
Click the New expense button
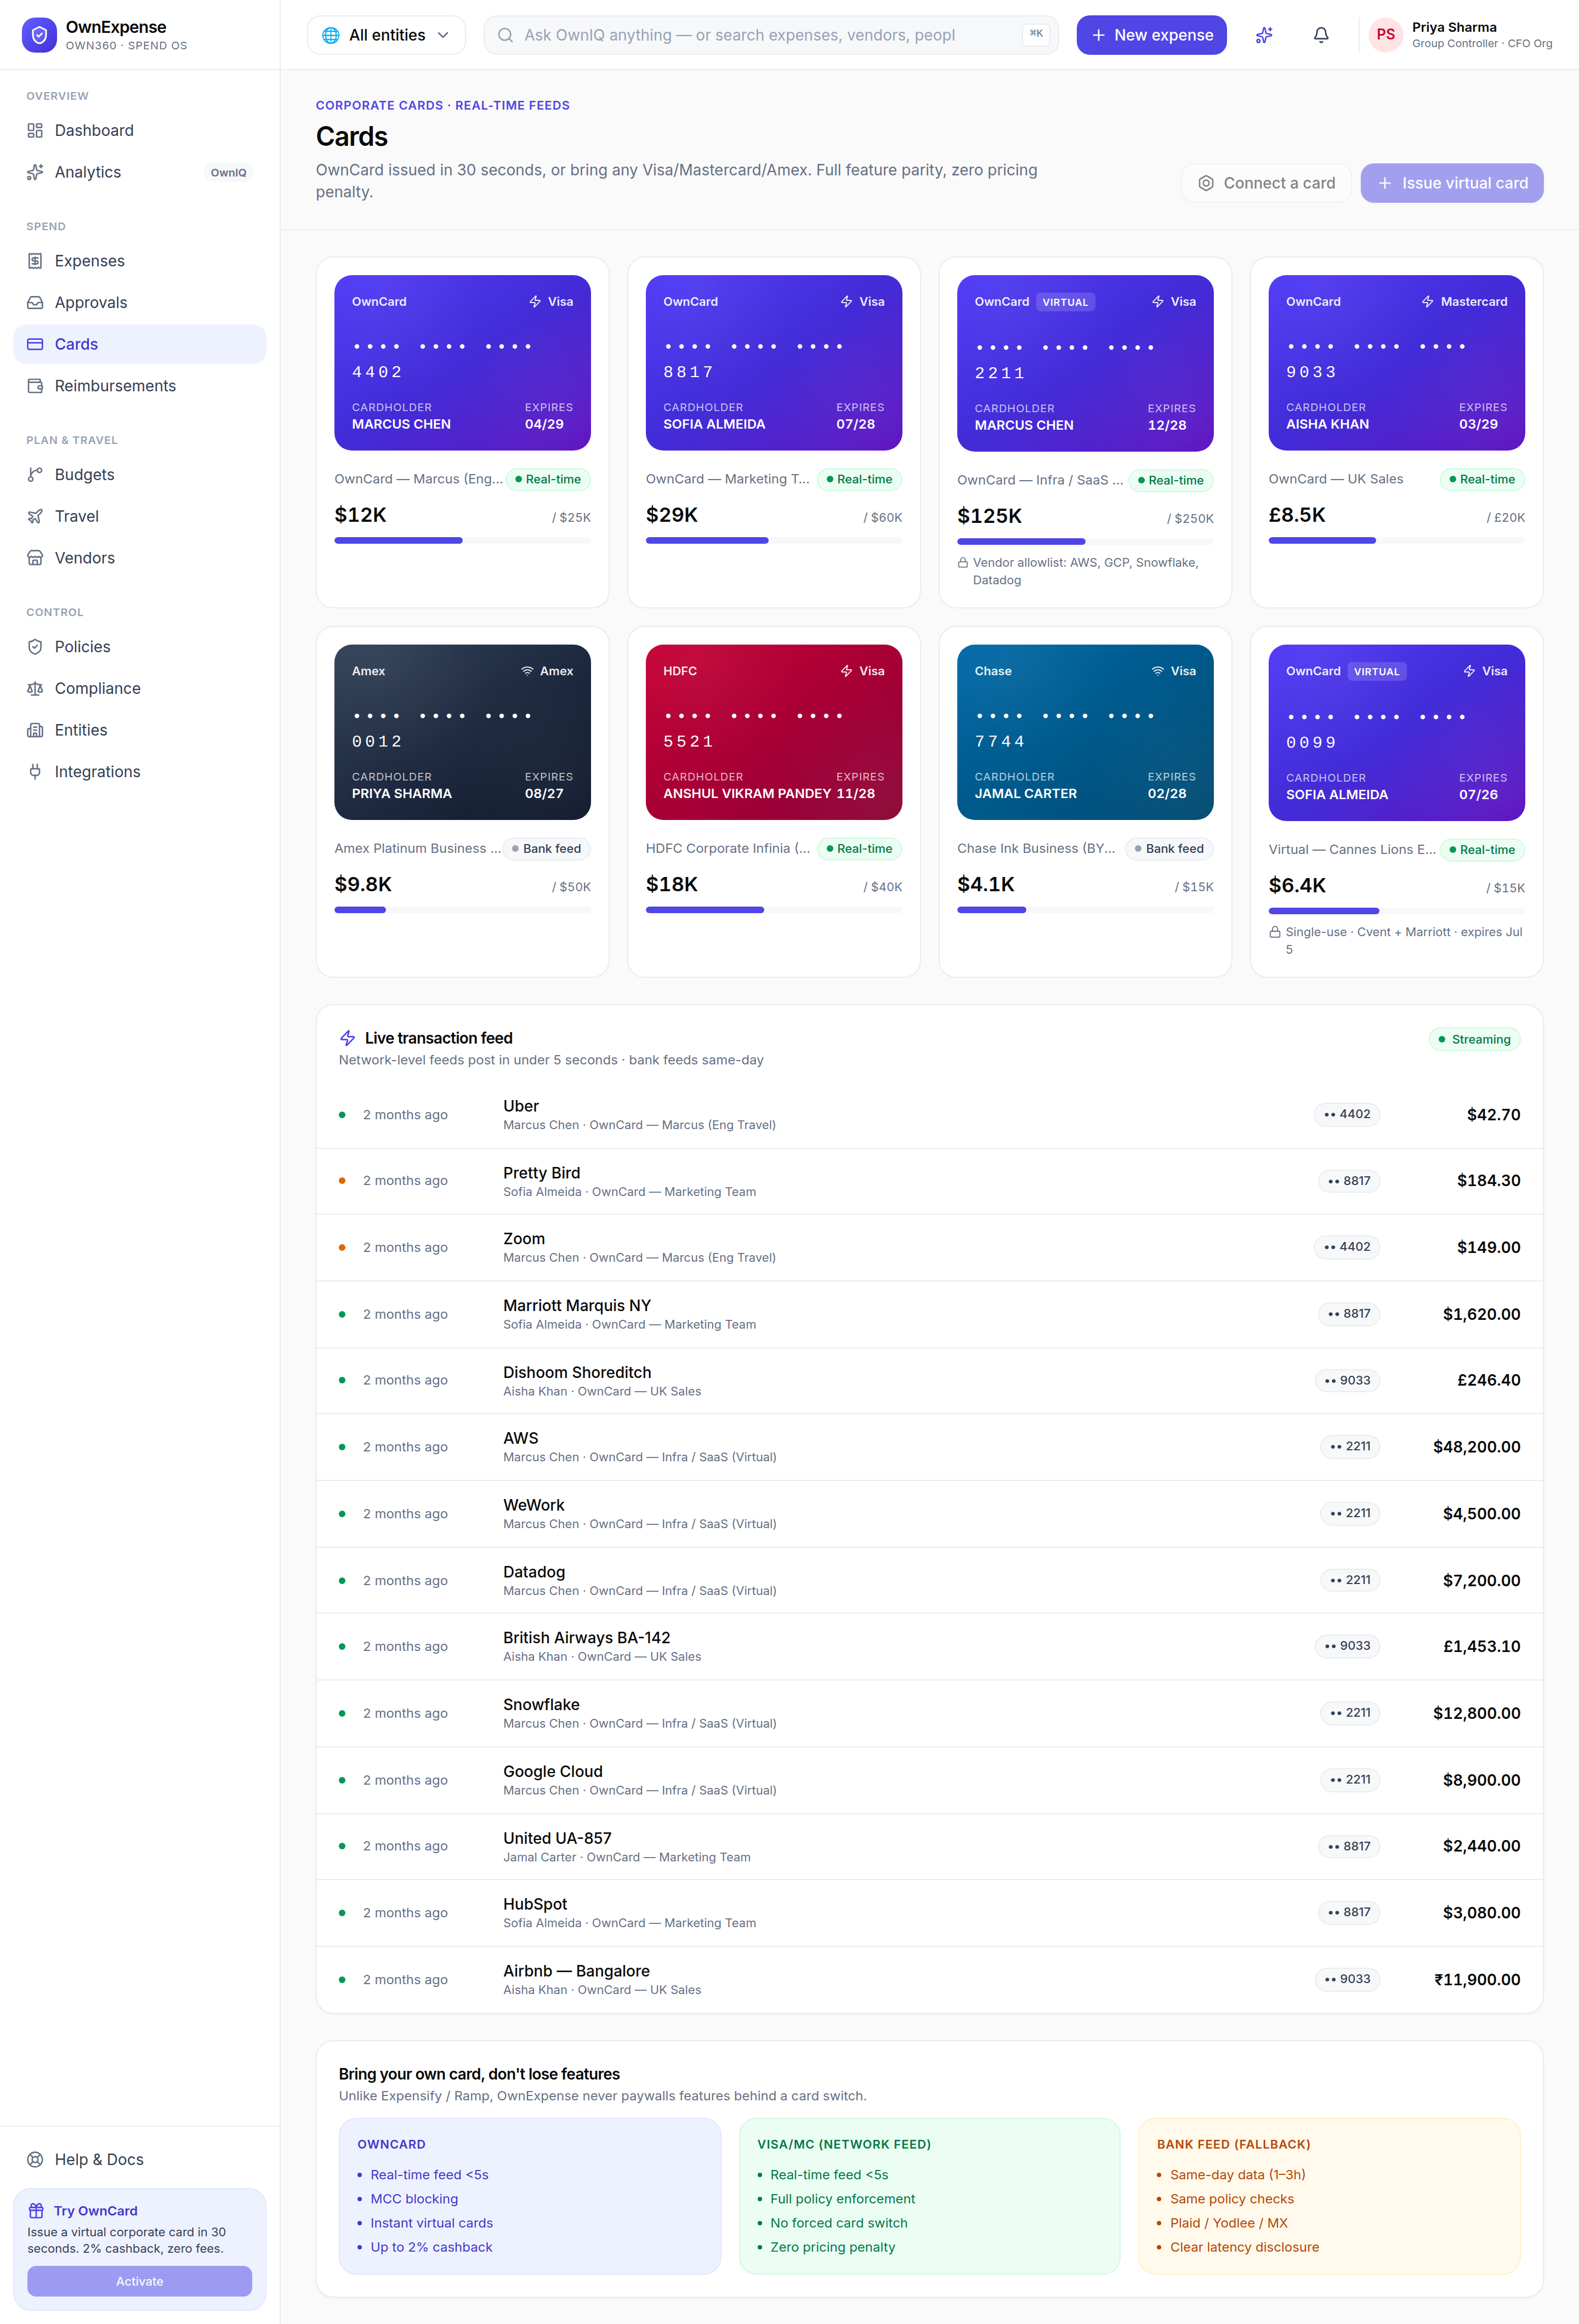[1151, 35]
